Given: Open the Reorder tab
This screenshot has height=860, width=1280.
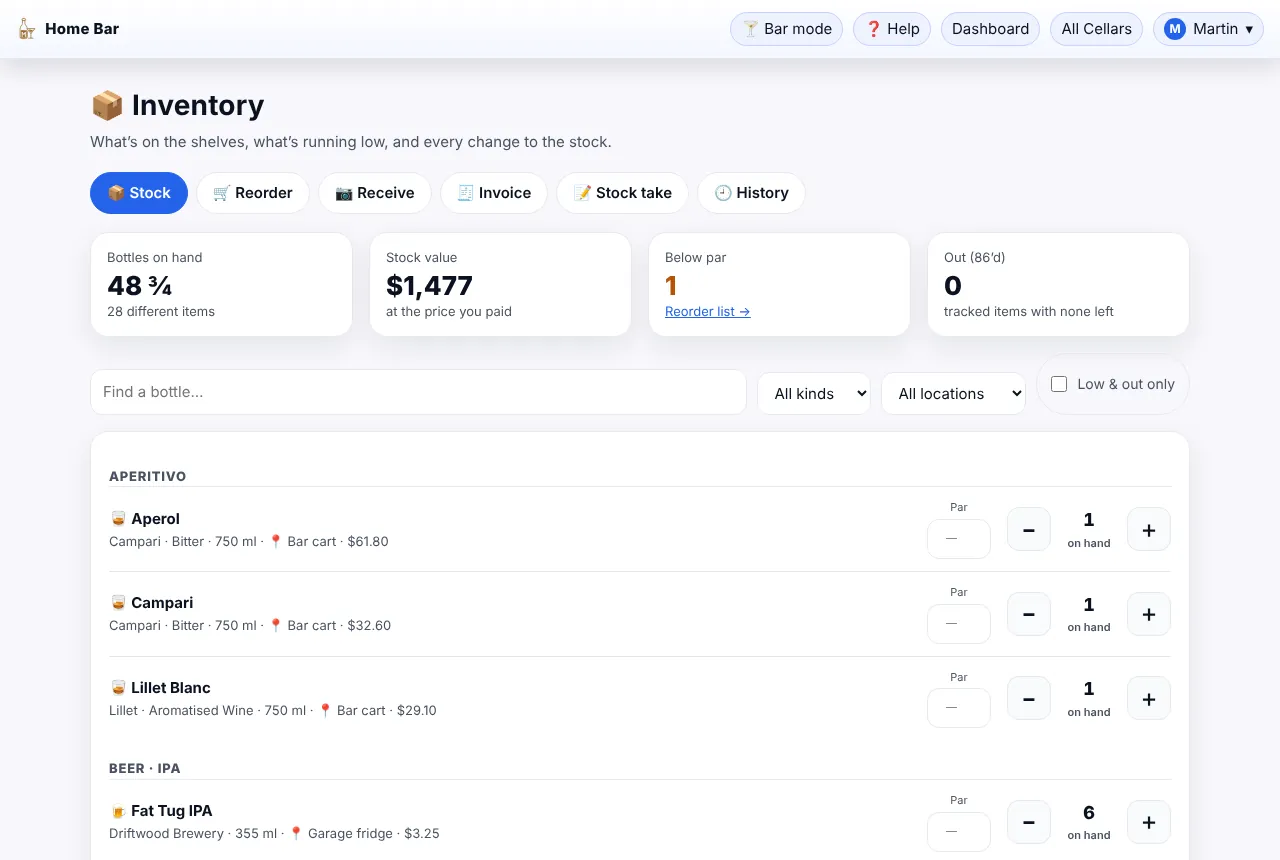Looking at the screenshot, I should tap(253, 193).
